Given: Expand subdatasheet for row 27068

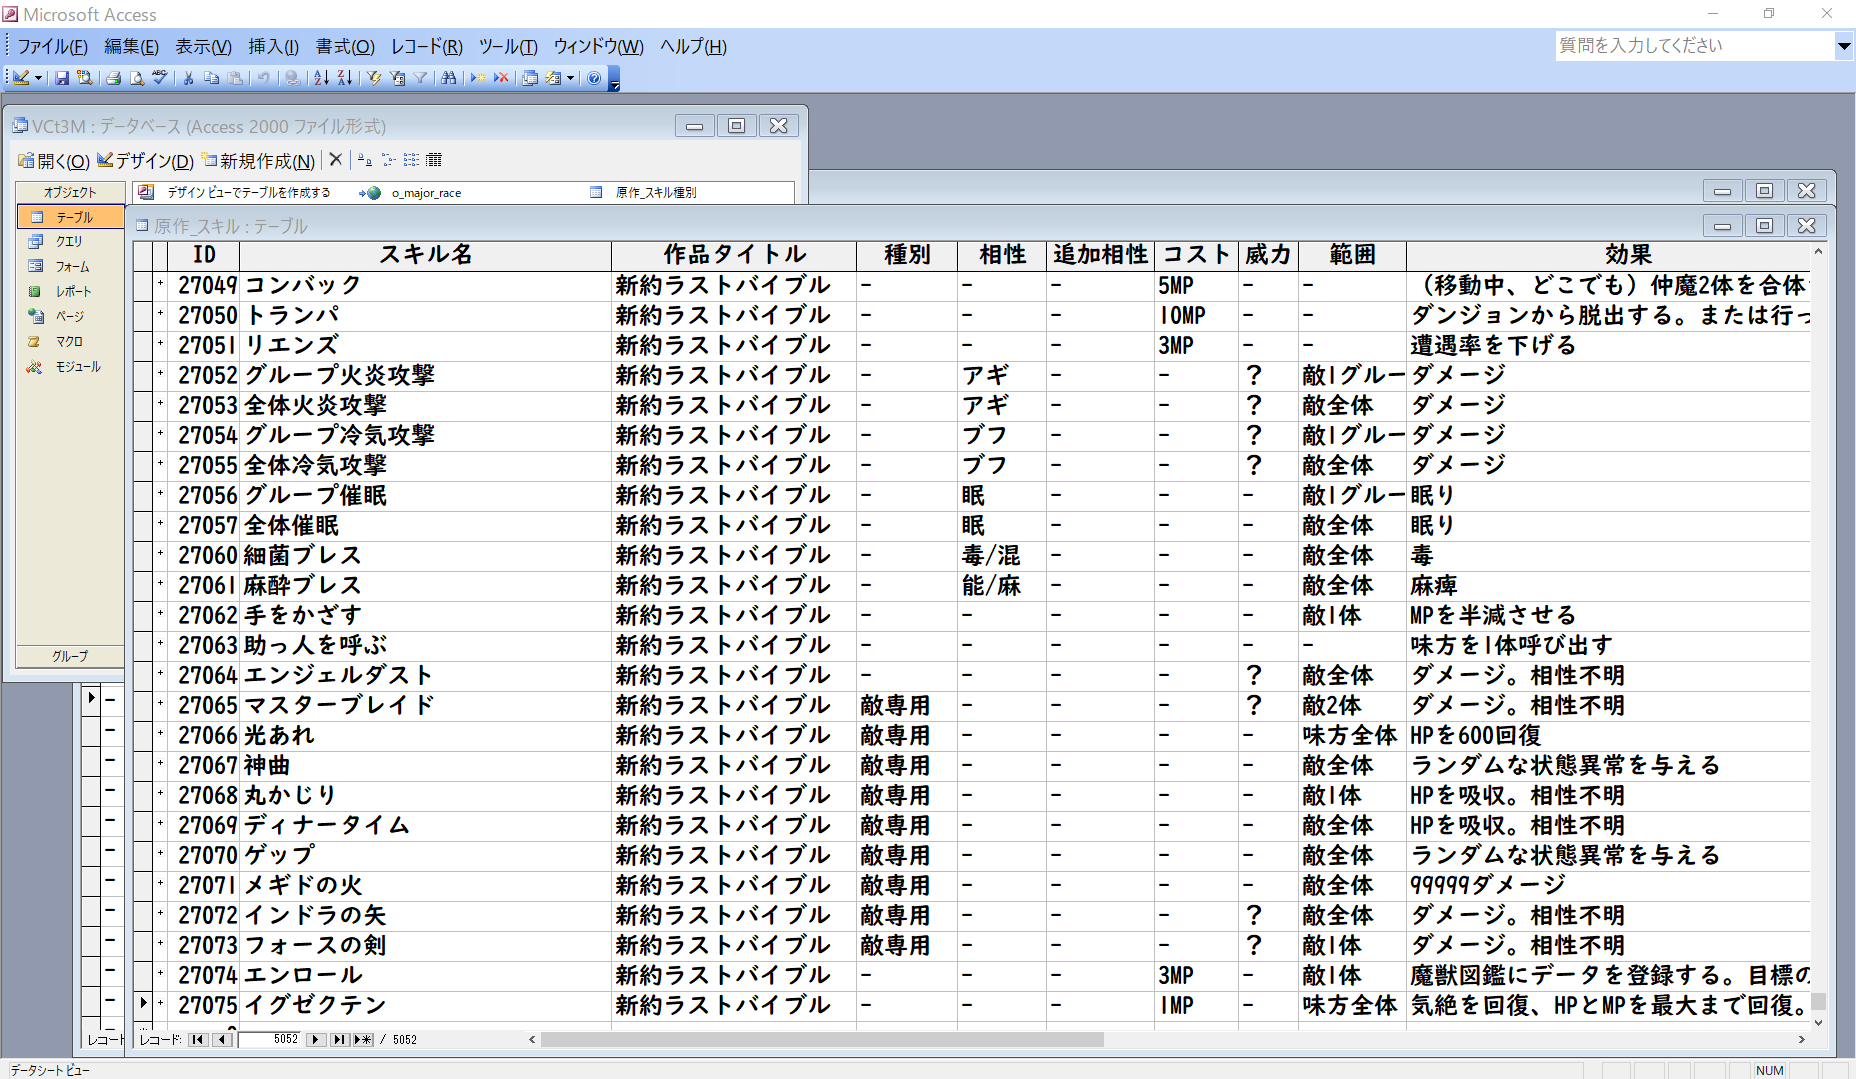Looking at the screenshot, I should click(160, 795).
